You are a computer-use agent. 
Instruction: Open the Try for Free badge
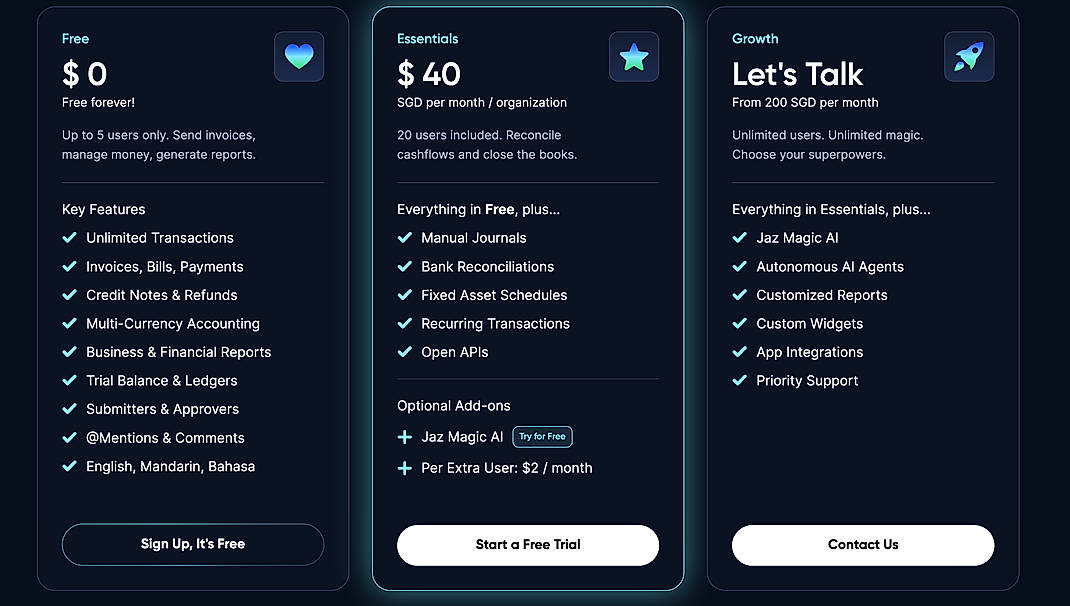click(542, 436)
